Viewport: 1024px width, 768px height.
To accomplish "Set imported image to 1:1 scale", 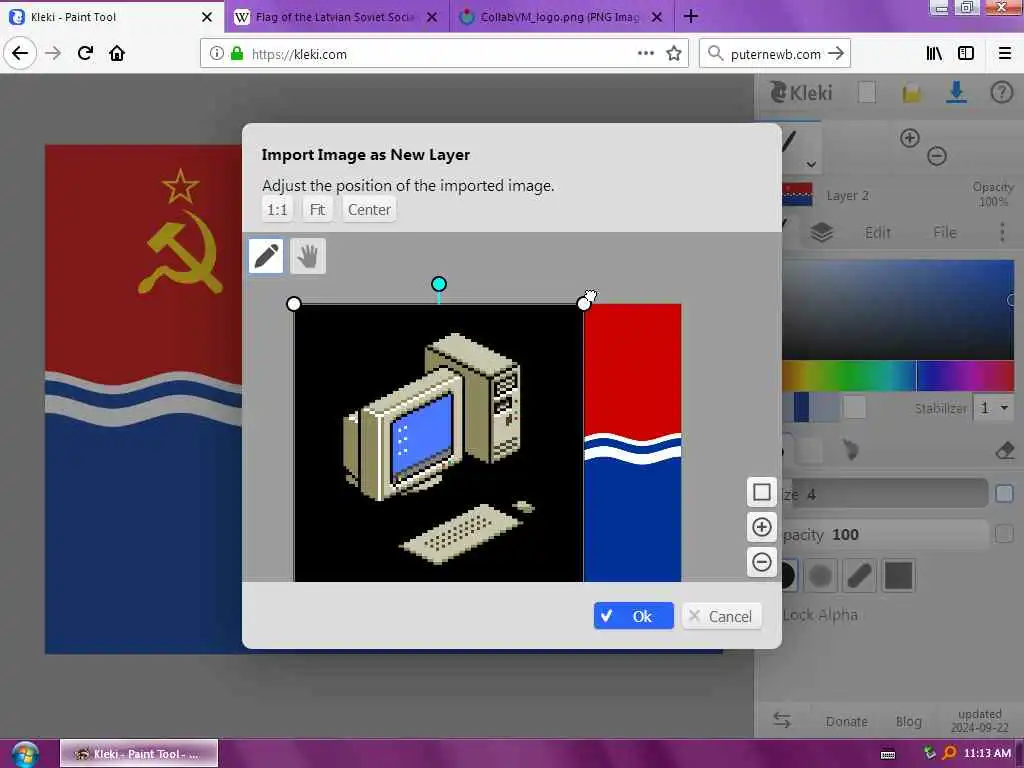I will pyautogui.click(x=277, y=210).
